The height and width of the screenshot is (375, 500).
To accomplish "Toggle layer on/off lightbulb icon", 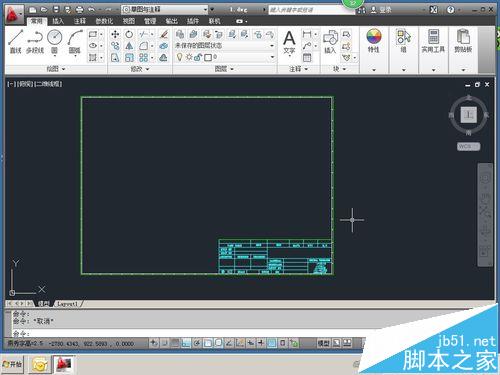I will click(x=180, y=57).
